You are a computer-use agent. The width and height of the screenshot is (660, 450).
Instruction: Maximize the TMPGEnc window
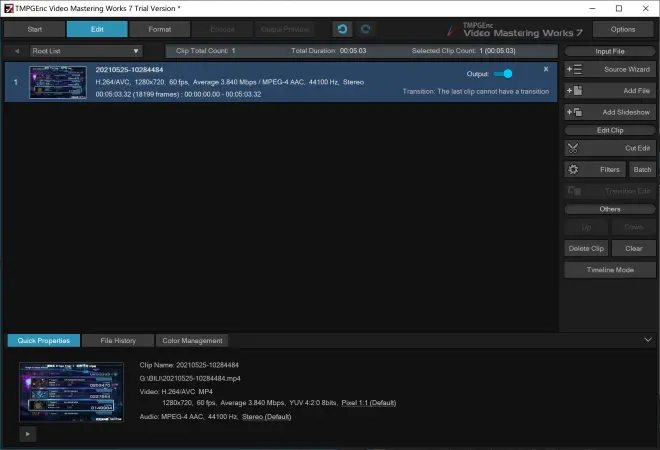[x=619, y=8]
